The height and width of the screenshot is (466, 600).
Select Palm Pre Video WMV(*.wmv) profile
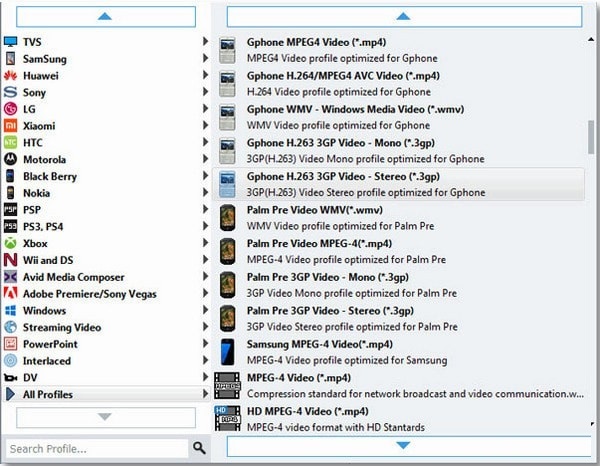click(398, 218)
